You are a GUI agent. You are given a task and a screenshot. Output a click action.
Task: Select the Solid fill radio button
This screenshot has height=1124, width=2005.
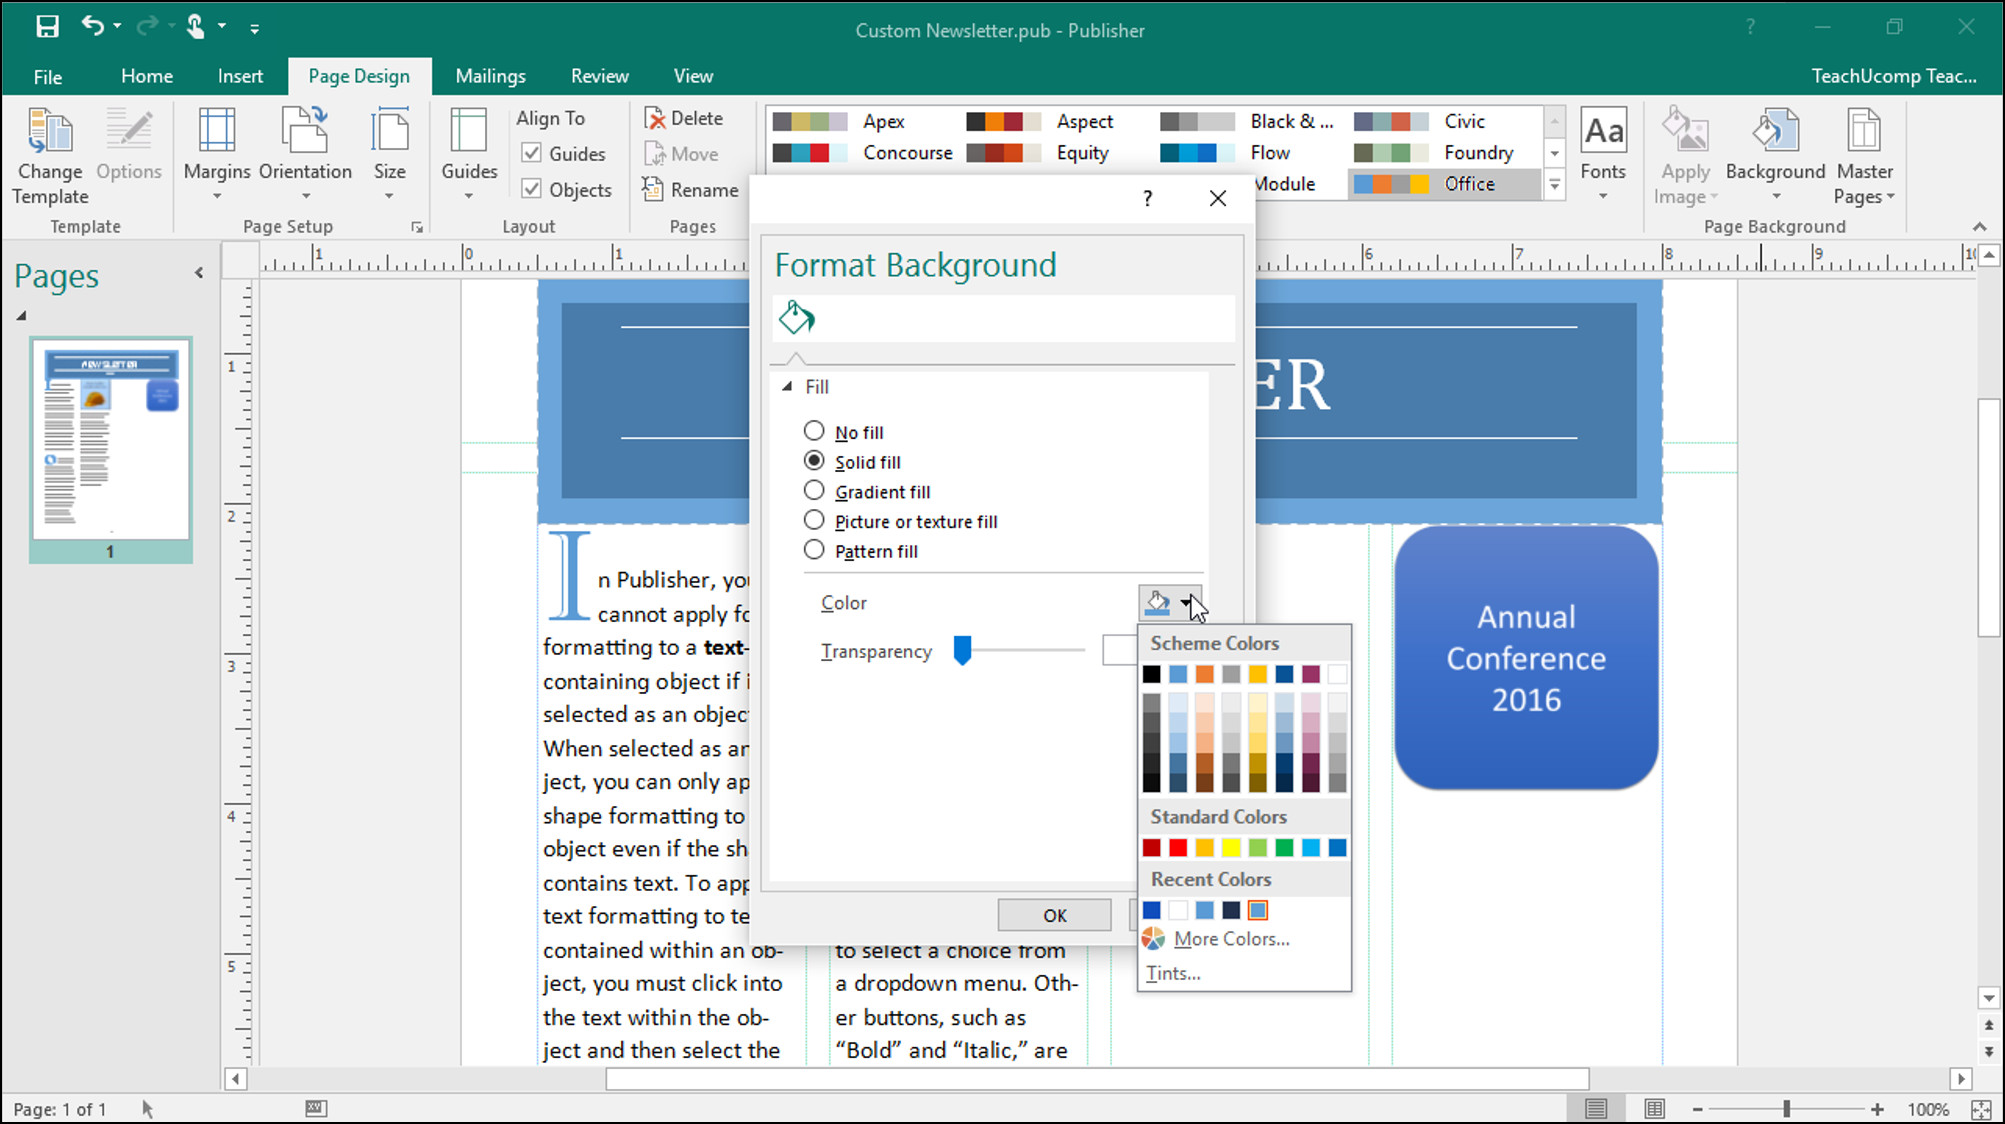pyautogui.click(x=814, y=460)
